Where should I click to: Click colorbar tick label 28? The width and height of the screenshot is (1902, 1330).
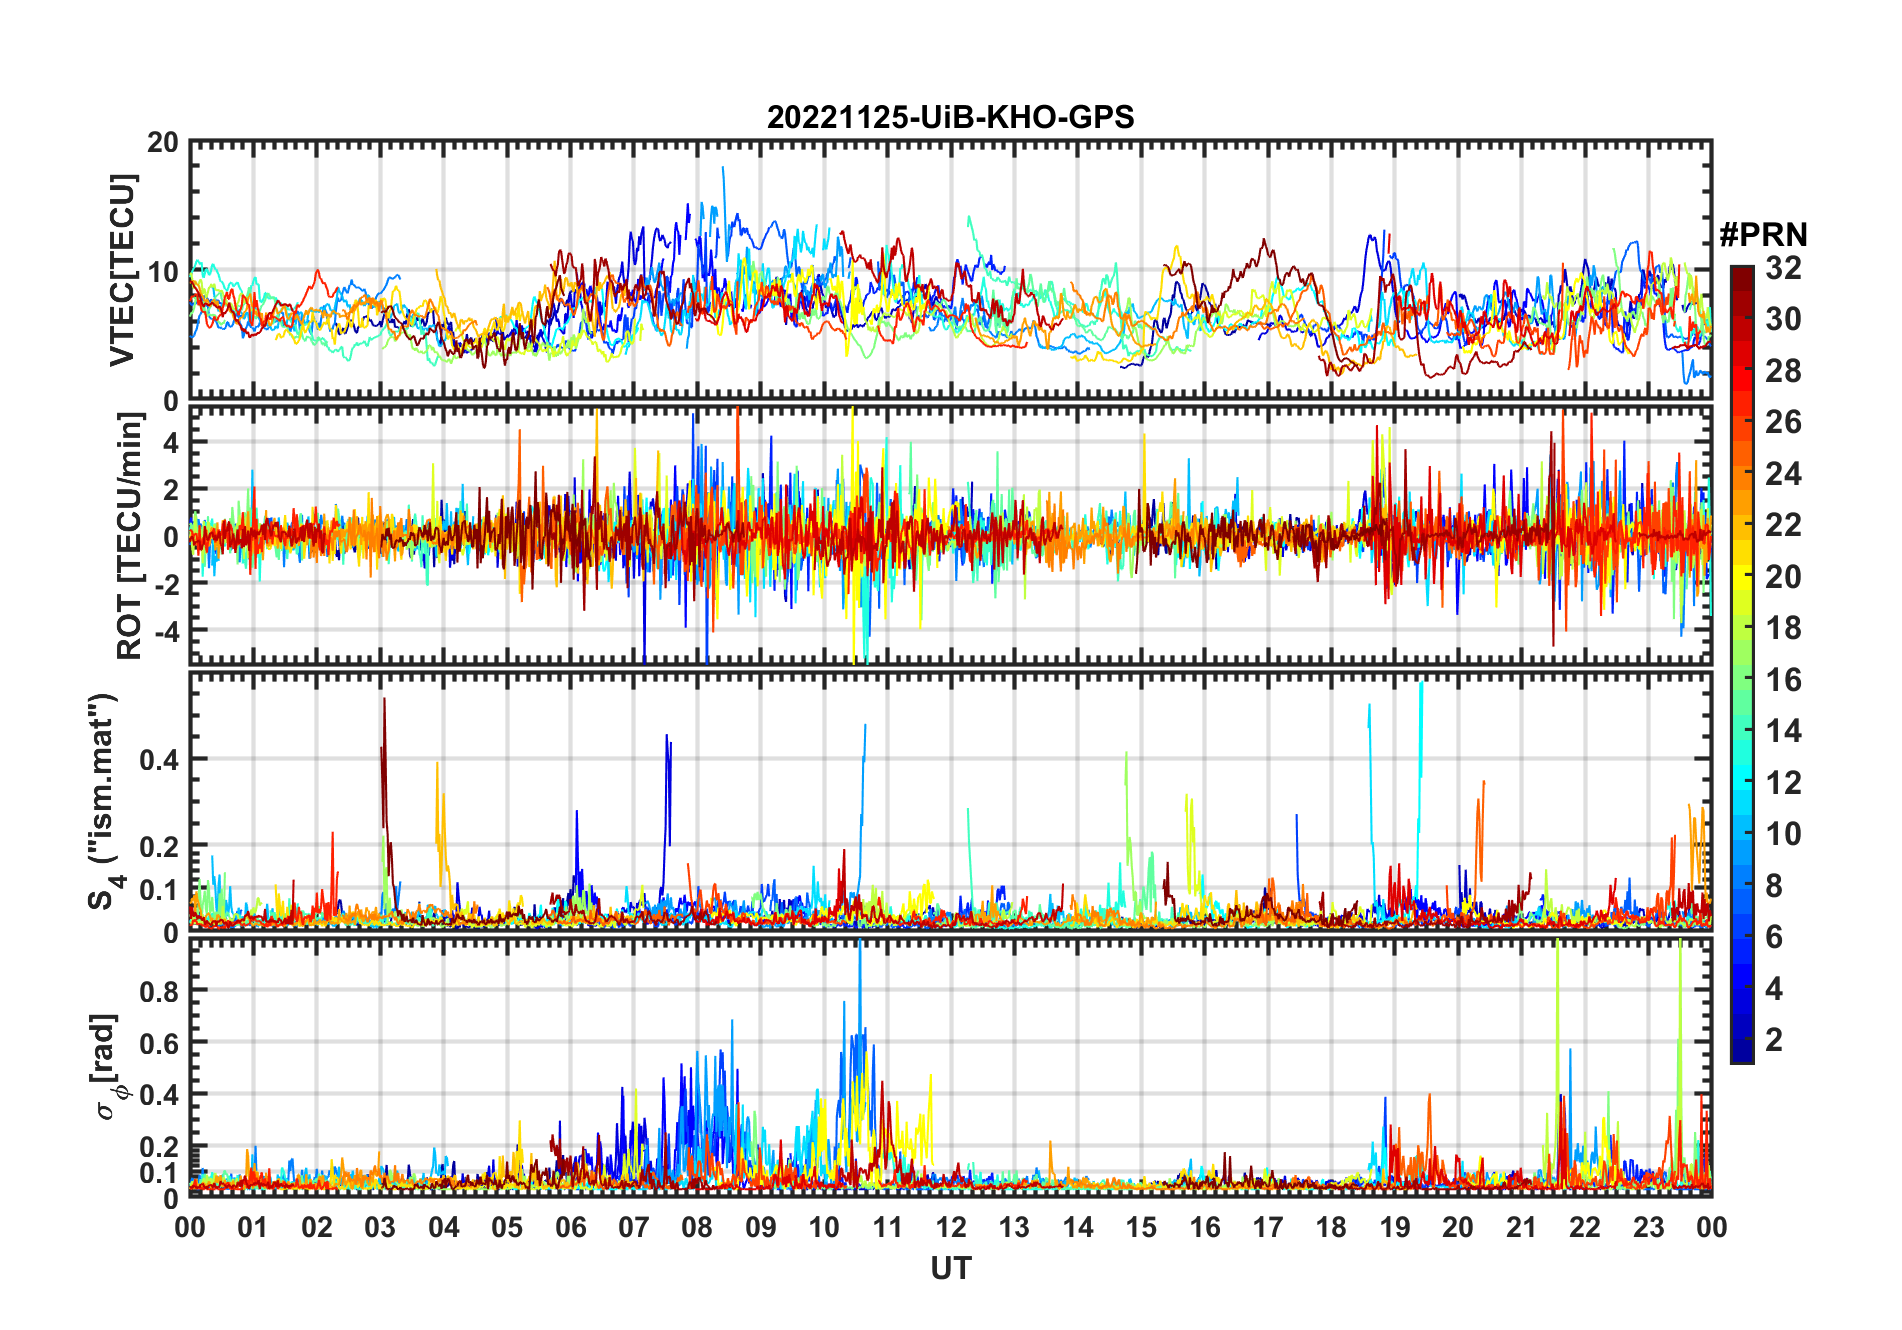[1783, 371]
